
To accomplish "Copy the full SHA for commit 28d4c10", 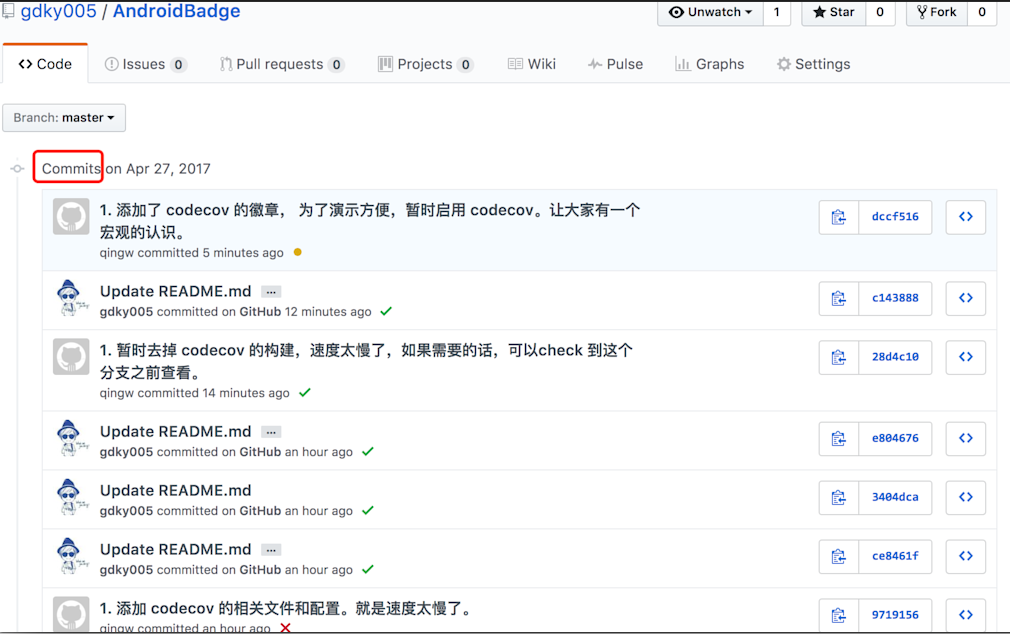I will click(839, 357).
